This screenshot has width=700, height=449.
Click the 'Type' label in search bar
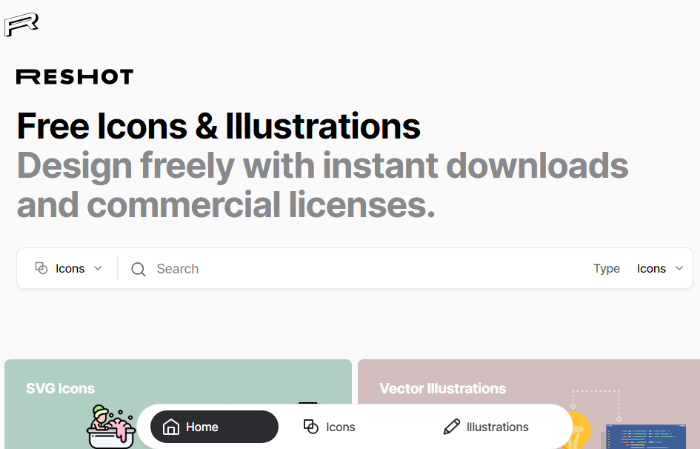coord(606,269)
